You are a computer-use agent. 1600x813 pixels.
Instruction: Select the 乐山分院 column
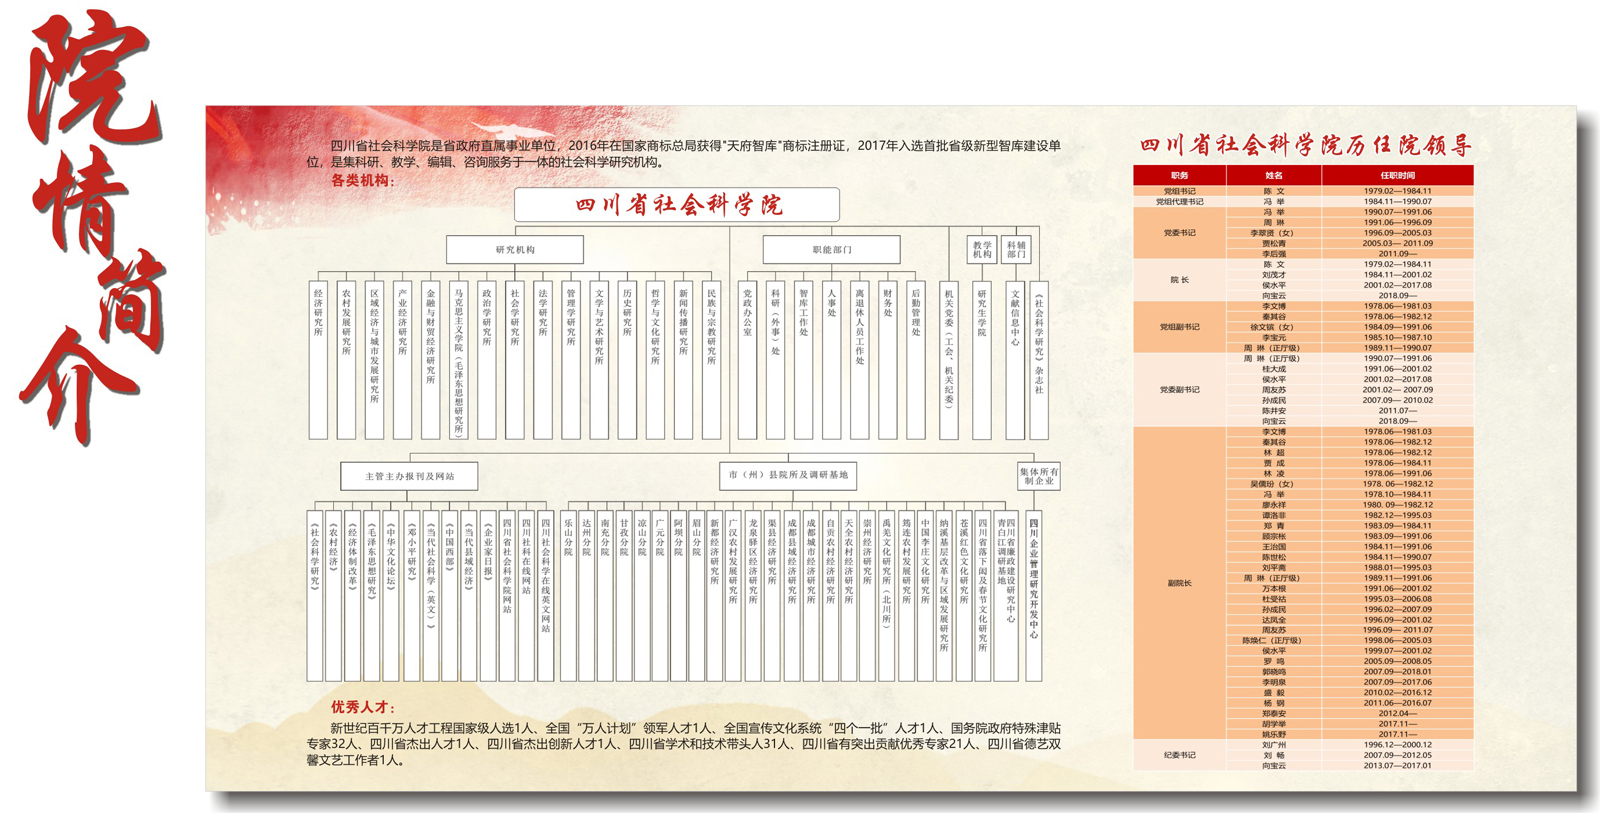(x=568, y=596)
